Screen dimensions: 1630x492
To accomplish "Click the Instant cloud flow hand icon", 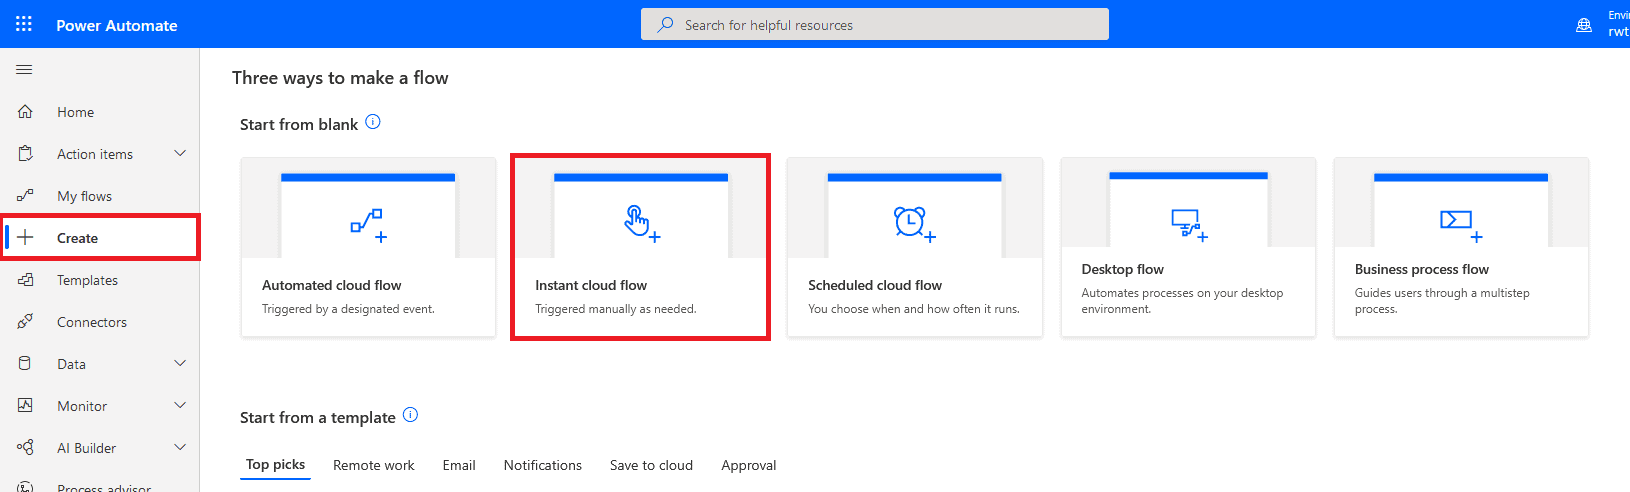I will tap(641, 223).
